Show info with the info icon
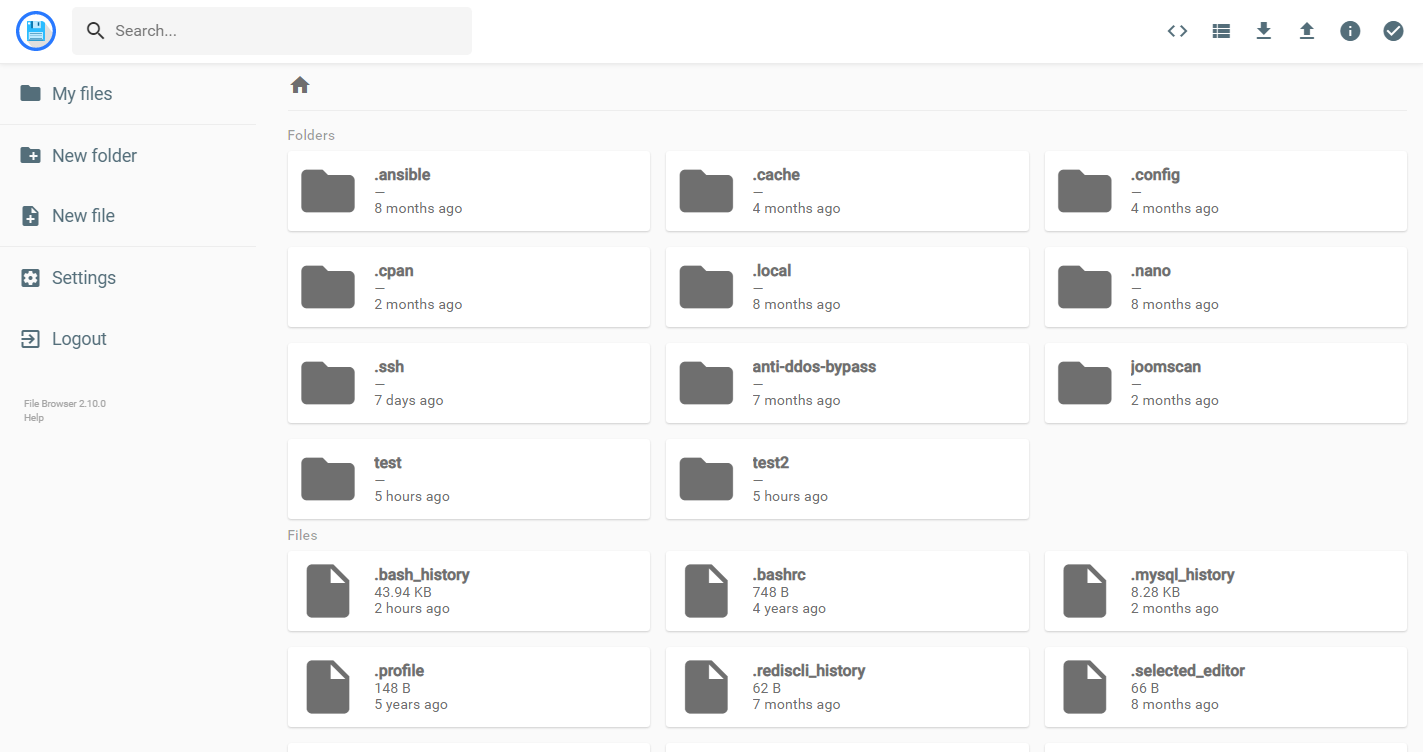 click(x=1350, y=31)
